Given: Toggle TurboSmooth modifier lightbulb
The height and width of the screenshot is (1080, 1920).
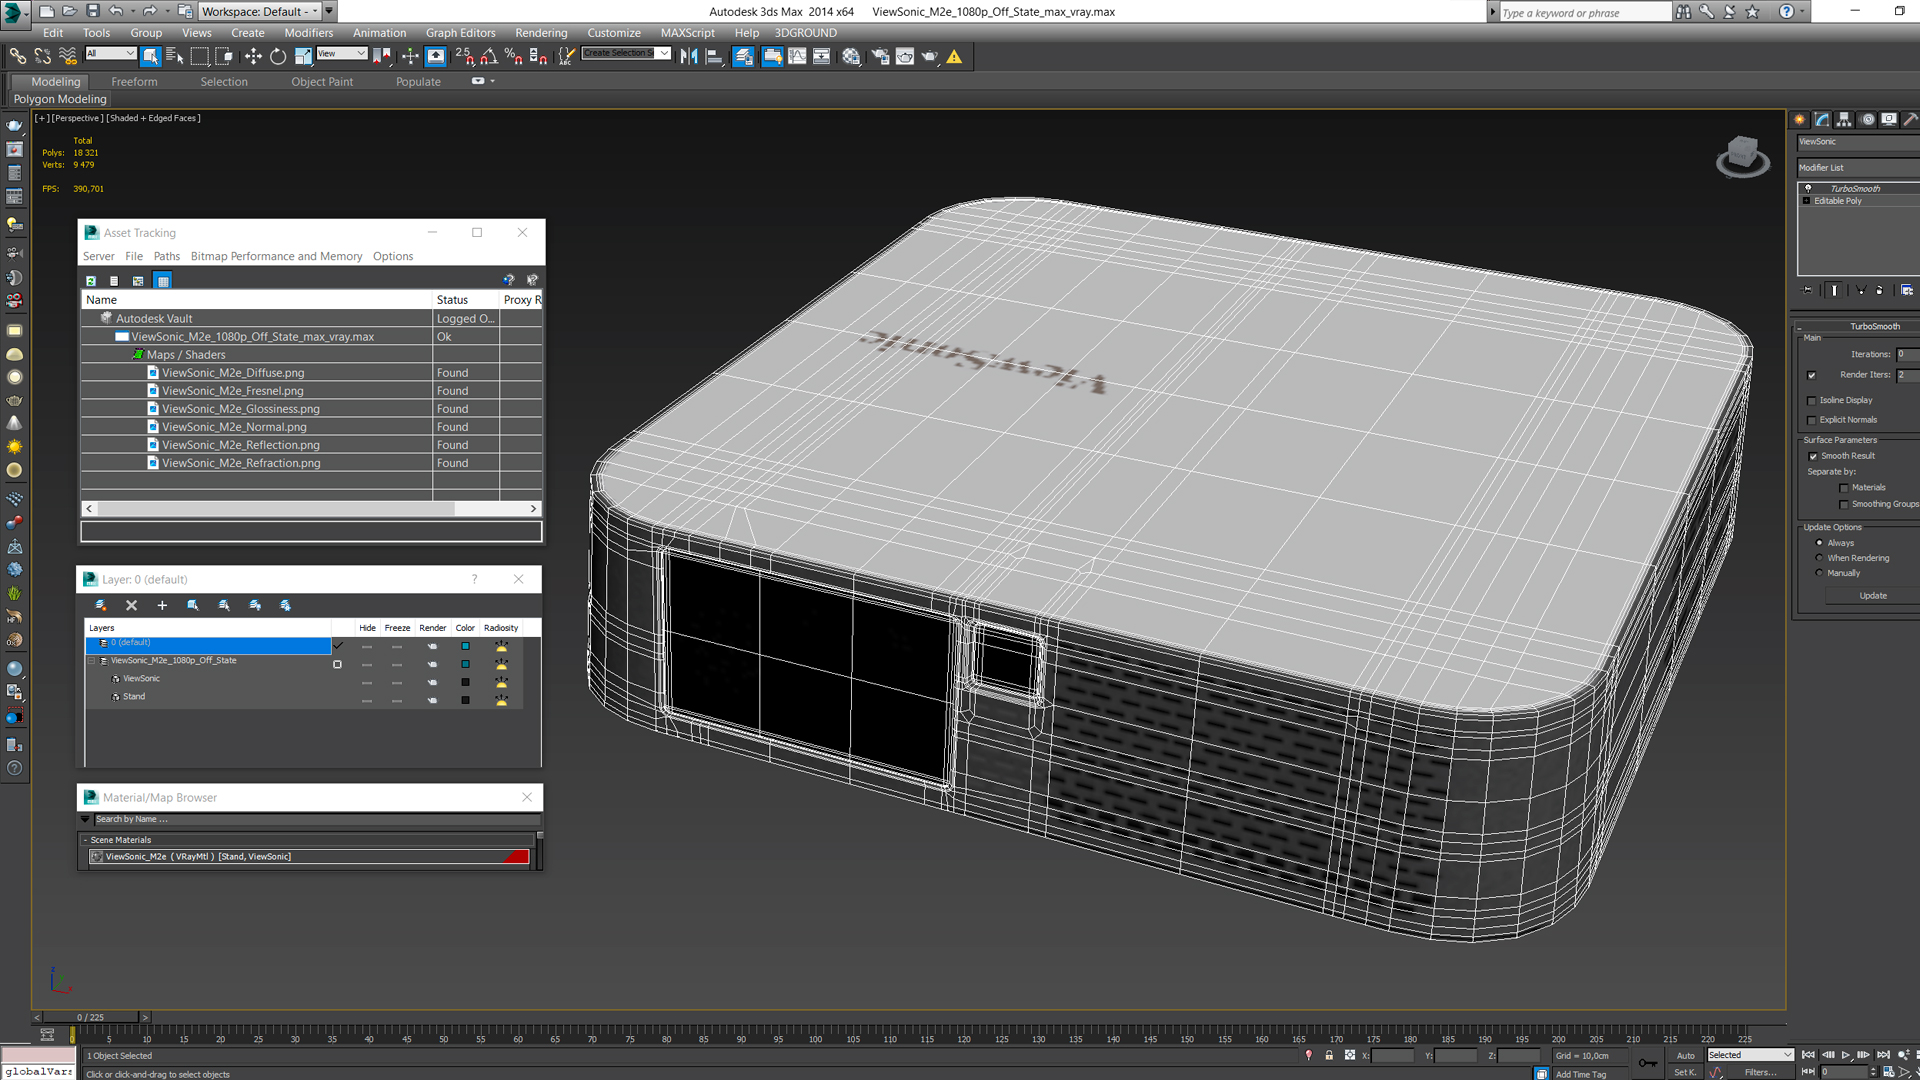Looking at the screenshot, I should (1808, 188).
